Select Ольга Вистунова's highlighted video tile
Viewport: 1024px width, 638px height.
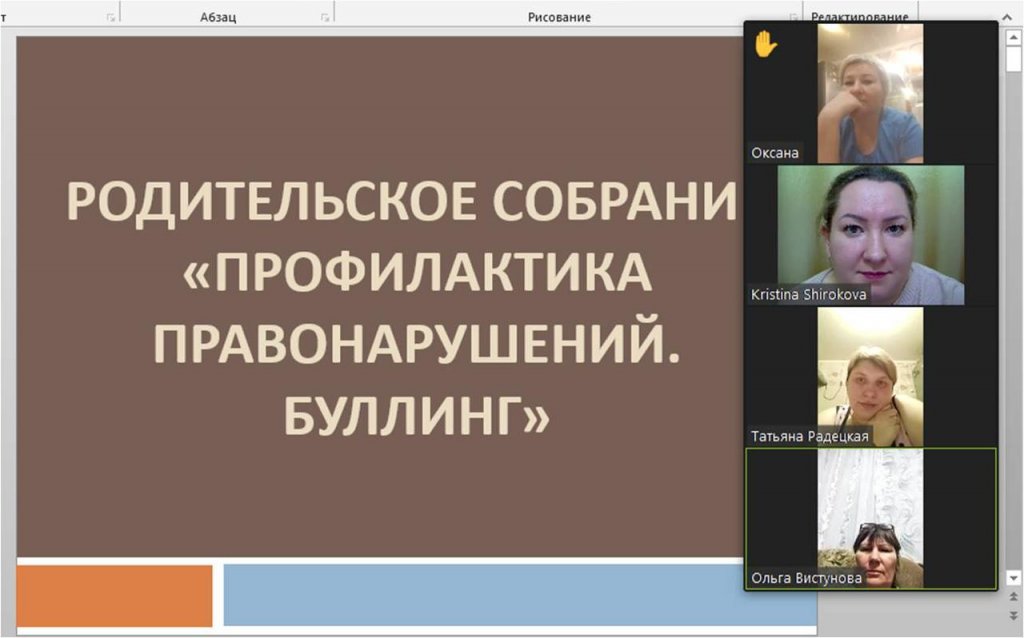click(x=870, y=518)
